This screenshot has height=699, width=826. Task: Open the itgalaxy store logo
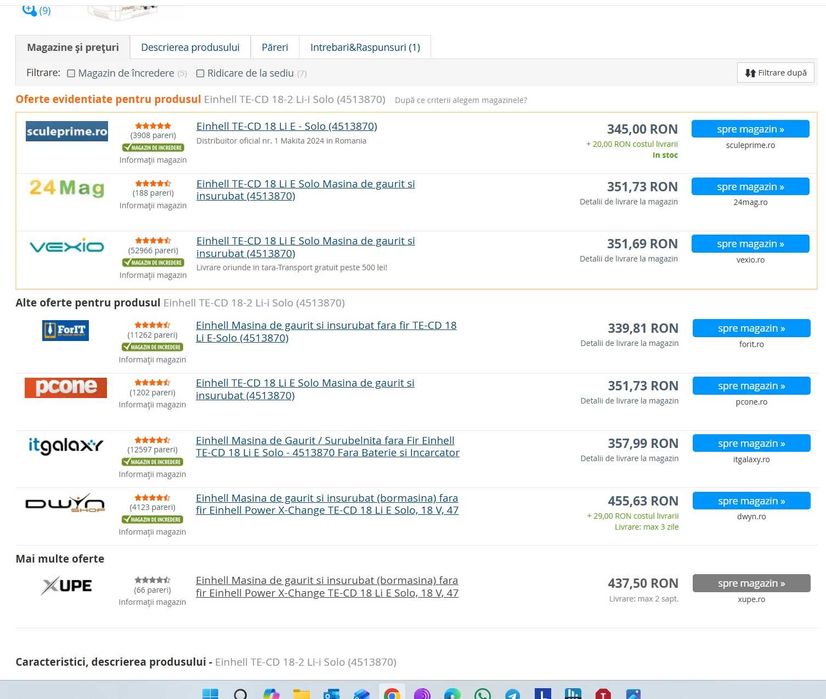click(66, 446)
